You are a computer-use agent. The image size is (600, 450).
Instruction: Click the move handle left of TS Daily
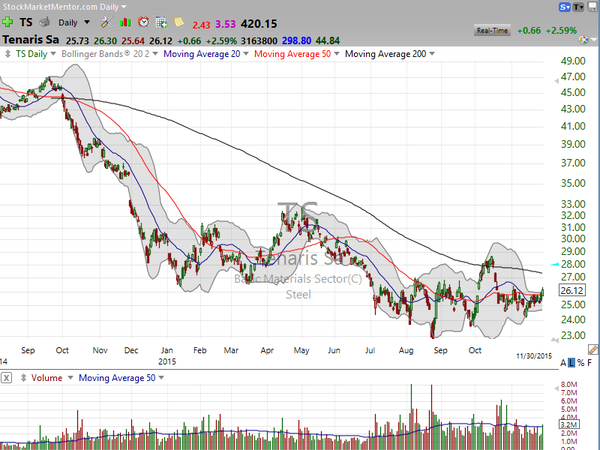point(7,54)
